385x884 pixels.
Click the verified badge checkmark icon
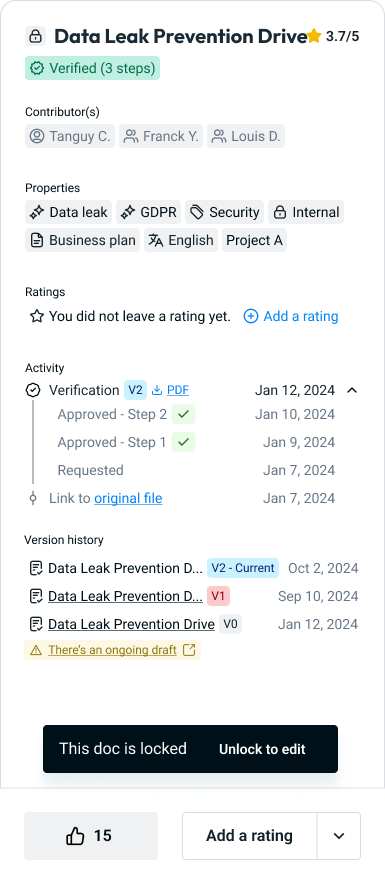(x=37, y=68)
